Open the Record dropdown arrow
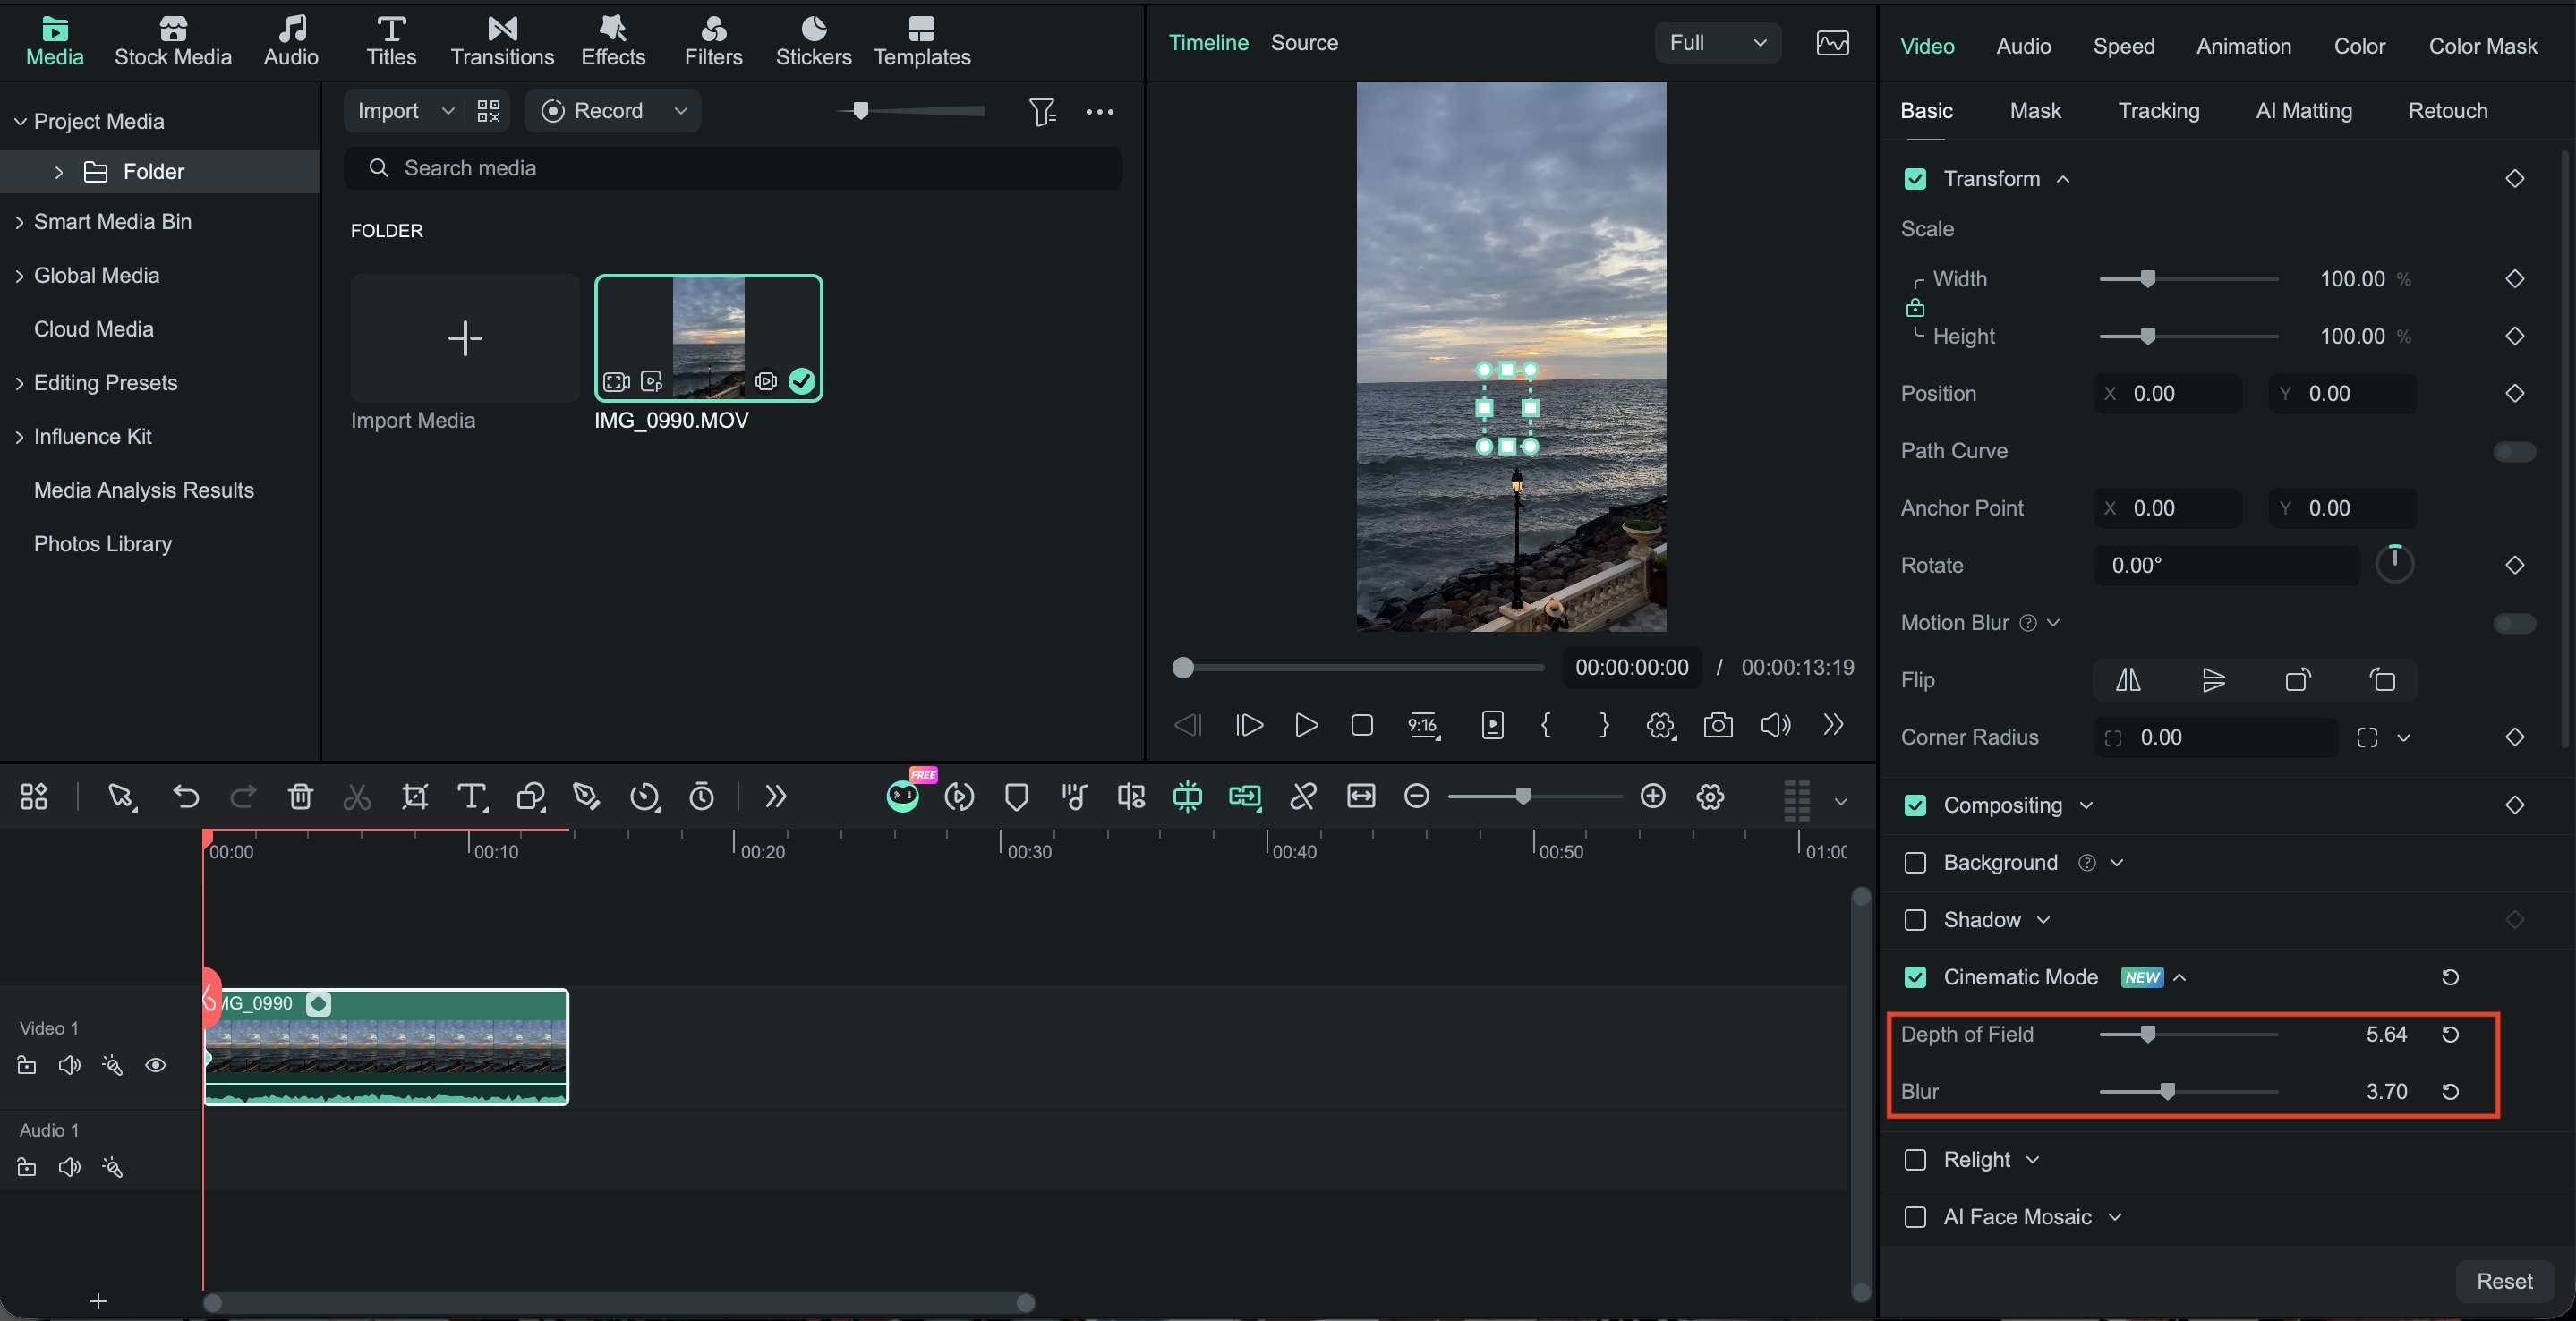Viewport: 2576px width, 1321px height. (680, 111)
